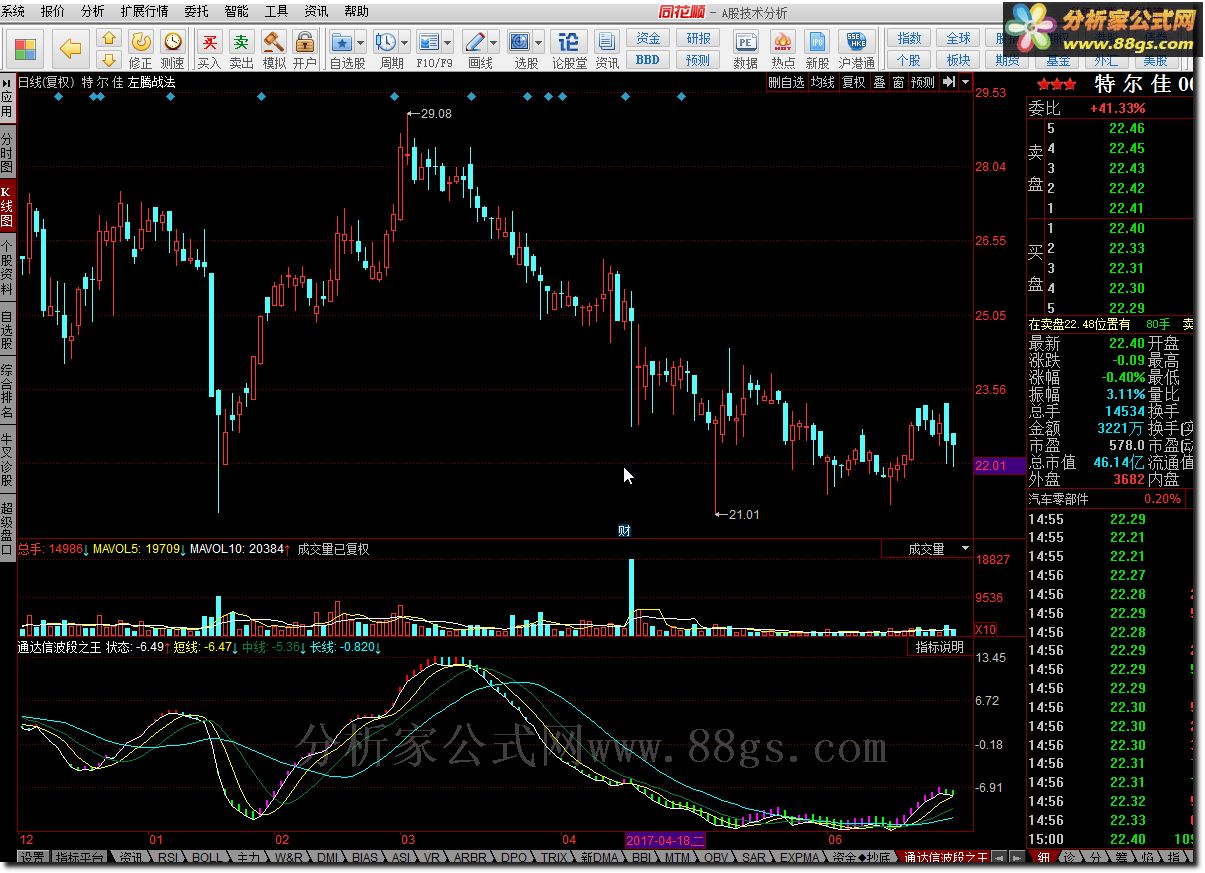This screenshot has width=1205, height=873.
Task: Open the 新股 IPO icon
Action: [817, 48]
